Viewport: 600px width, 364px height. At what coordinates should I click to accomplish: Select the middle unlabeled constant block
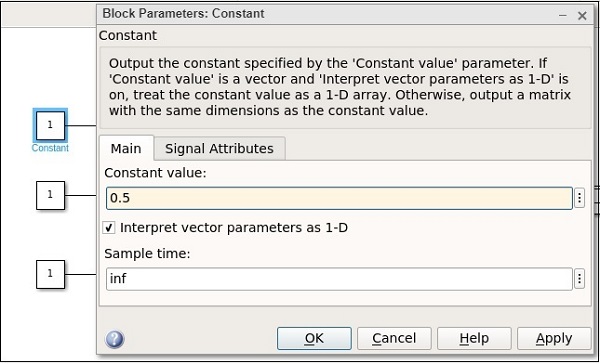click(51, 195)
